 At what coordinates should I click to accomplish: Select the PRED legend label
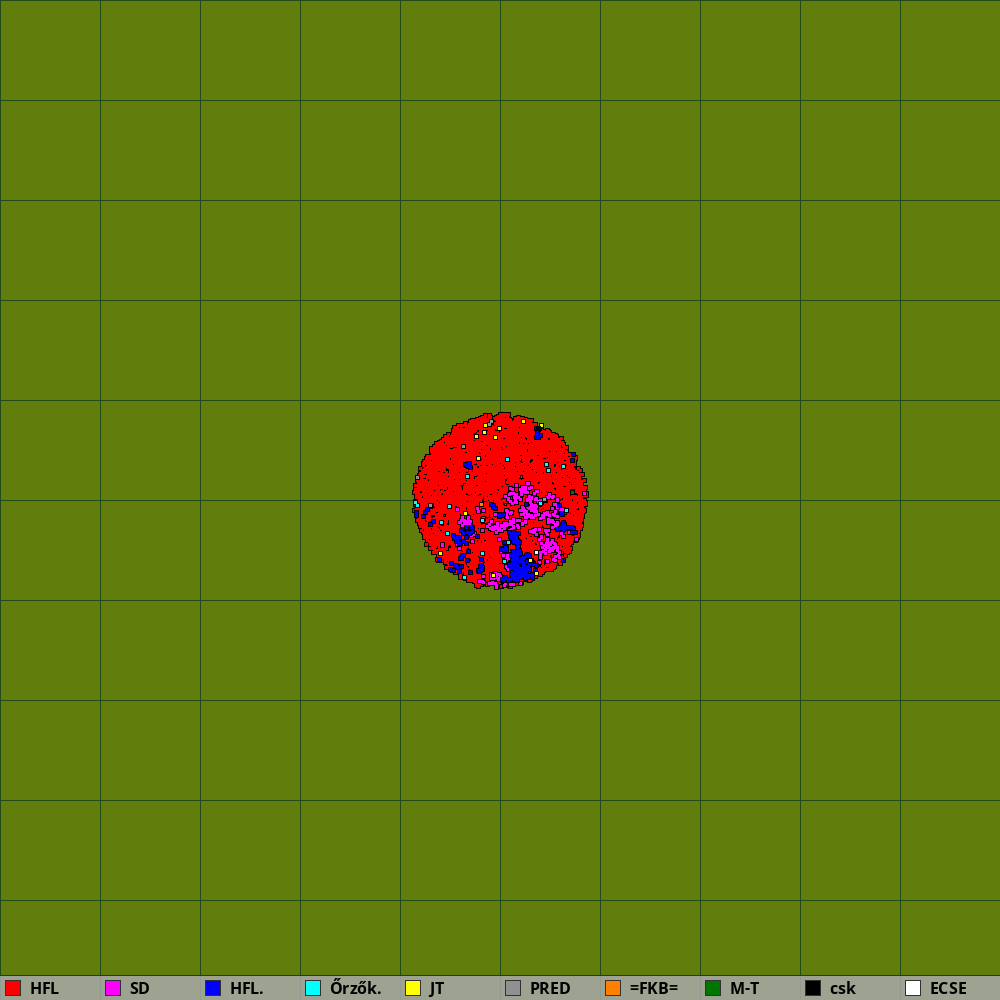[x=550, y=989]
